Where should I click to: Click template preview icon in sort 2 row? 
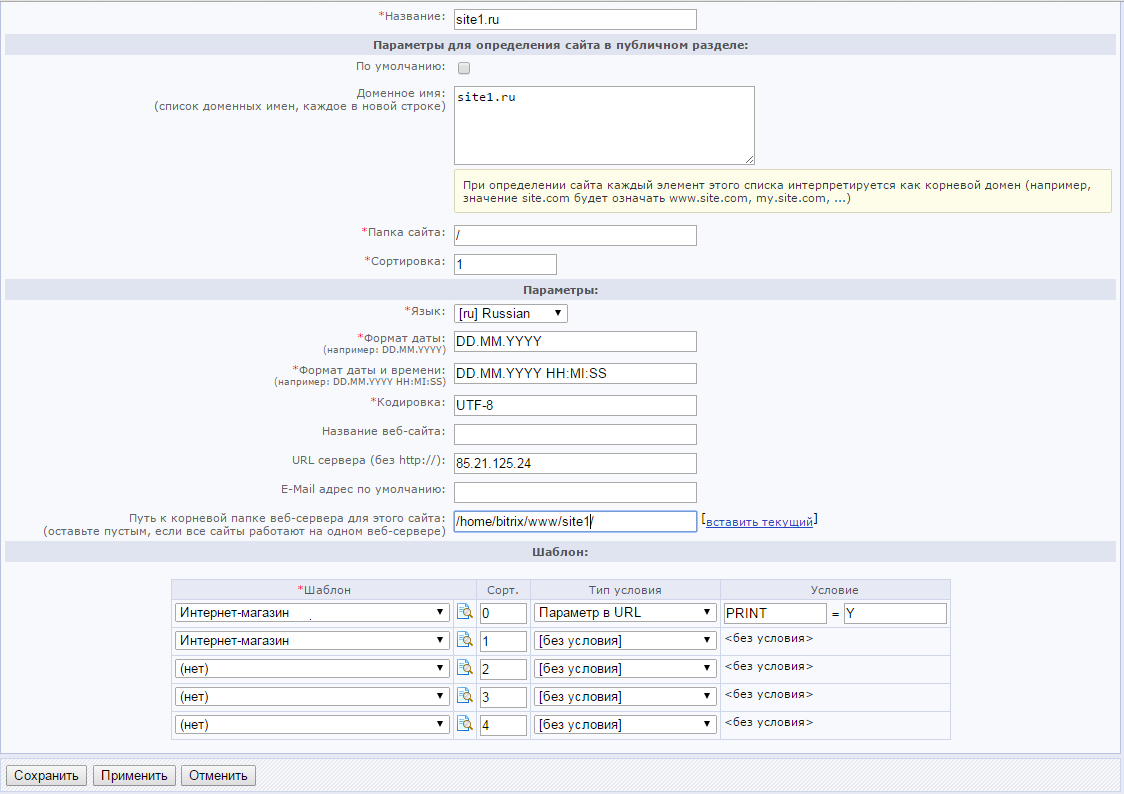click(464, 668)
